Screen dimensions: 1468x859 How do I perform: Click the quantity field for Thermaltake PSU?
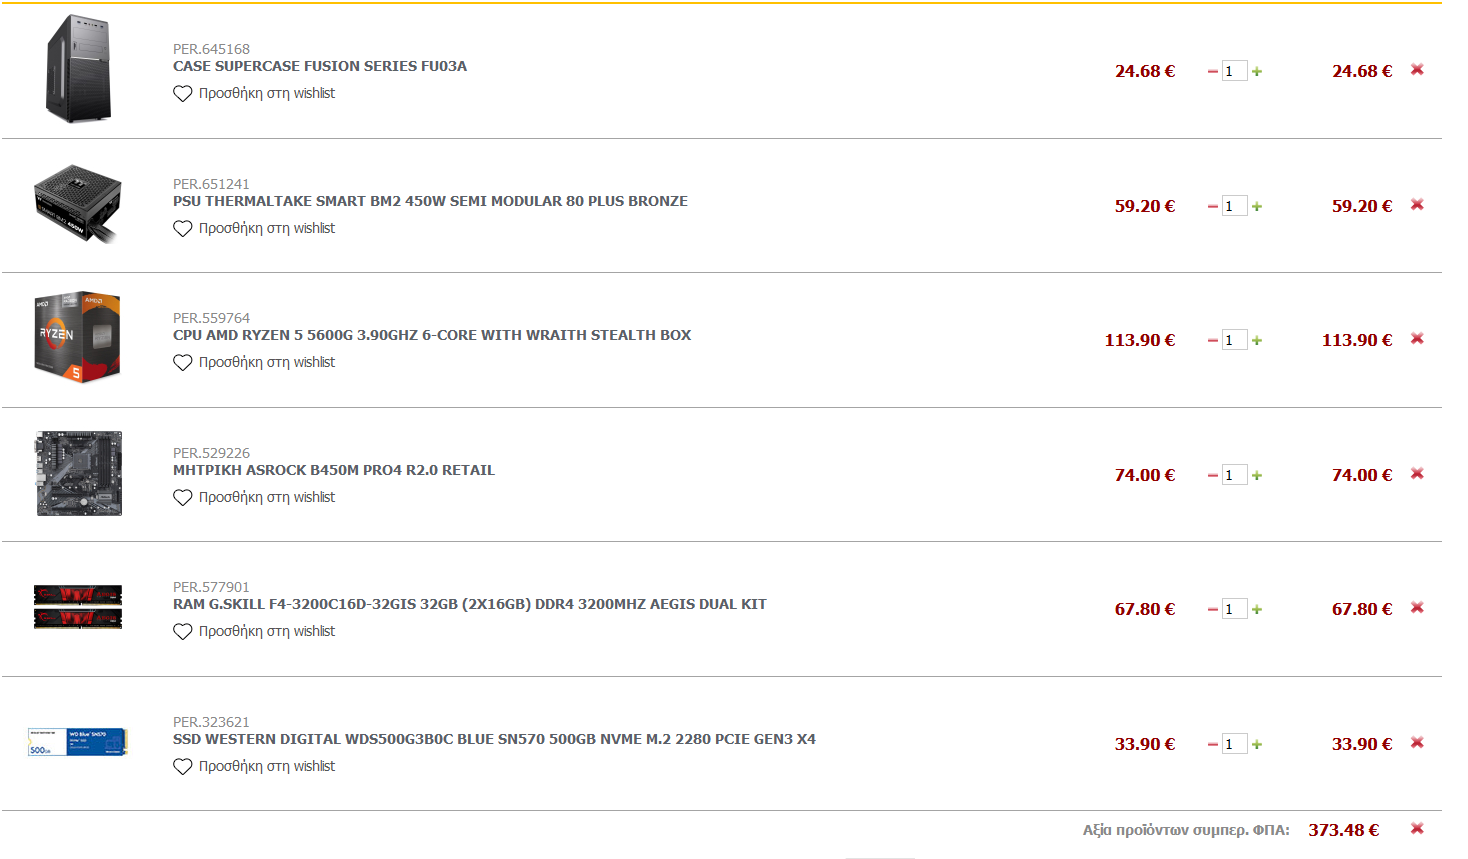pos(1235,206)
